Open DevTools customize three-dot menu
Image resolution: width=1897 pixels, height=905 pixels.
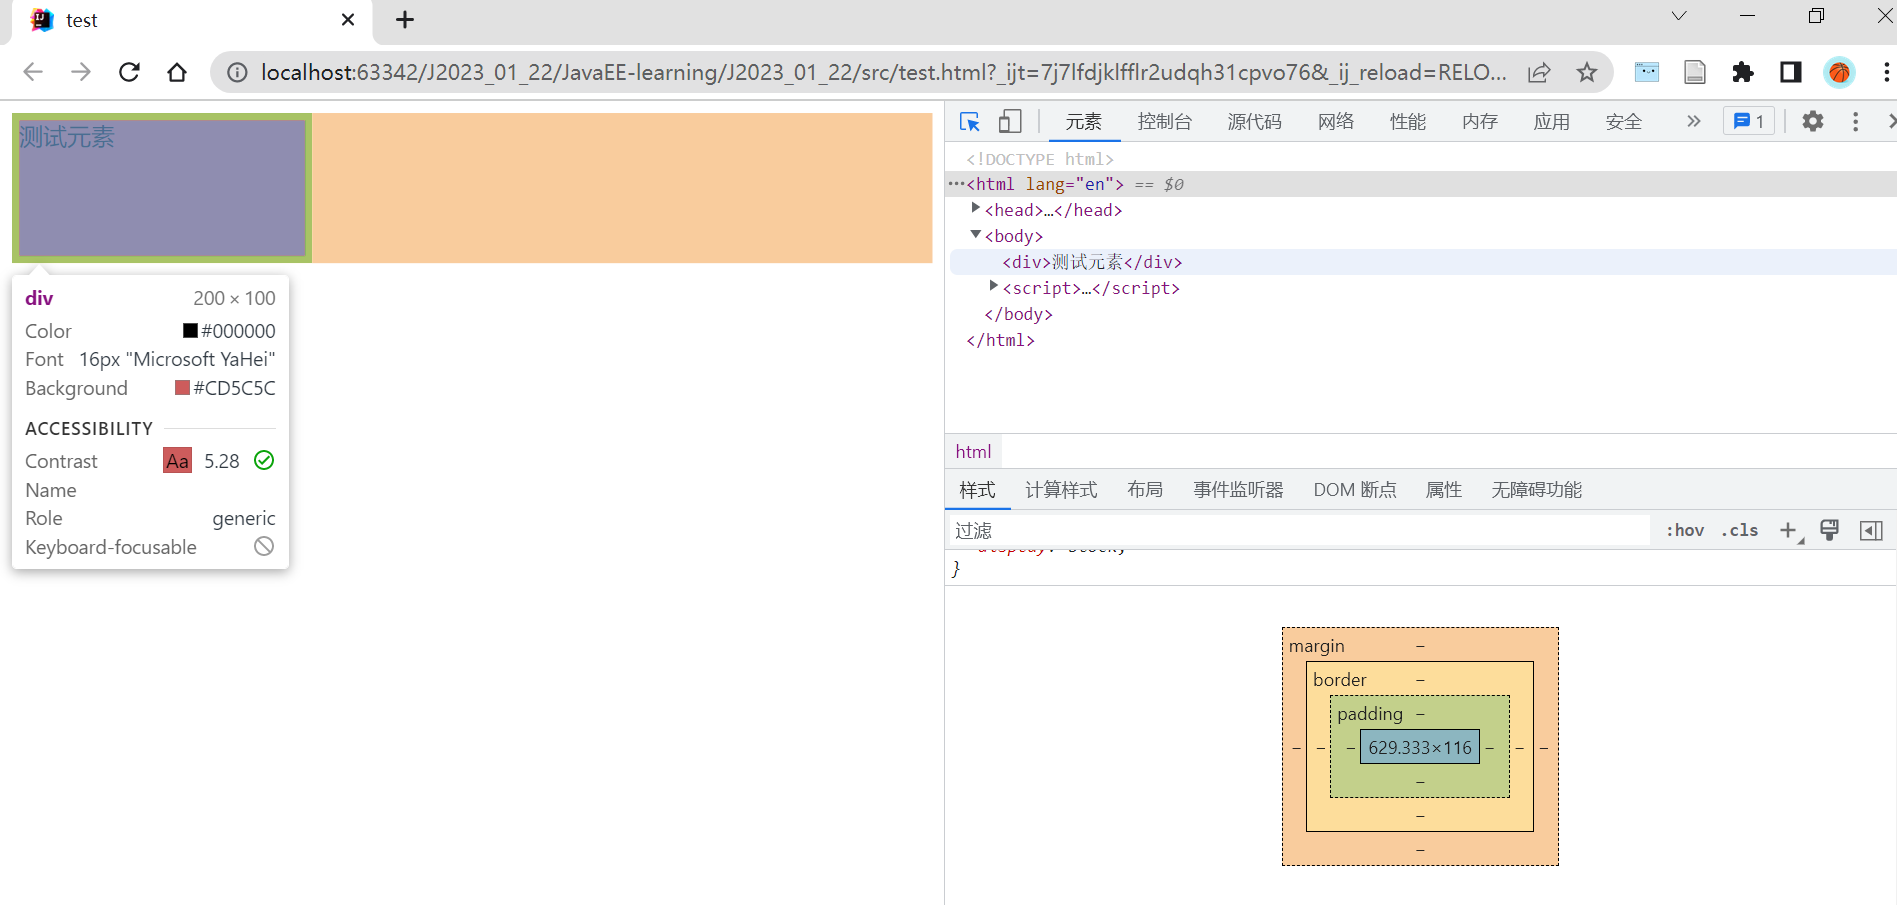pos(1855,122)
